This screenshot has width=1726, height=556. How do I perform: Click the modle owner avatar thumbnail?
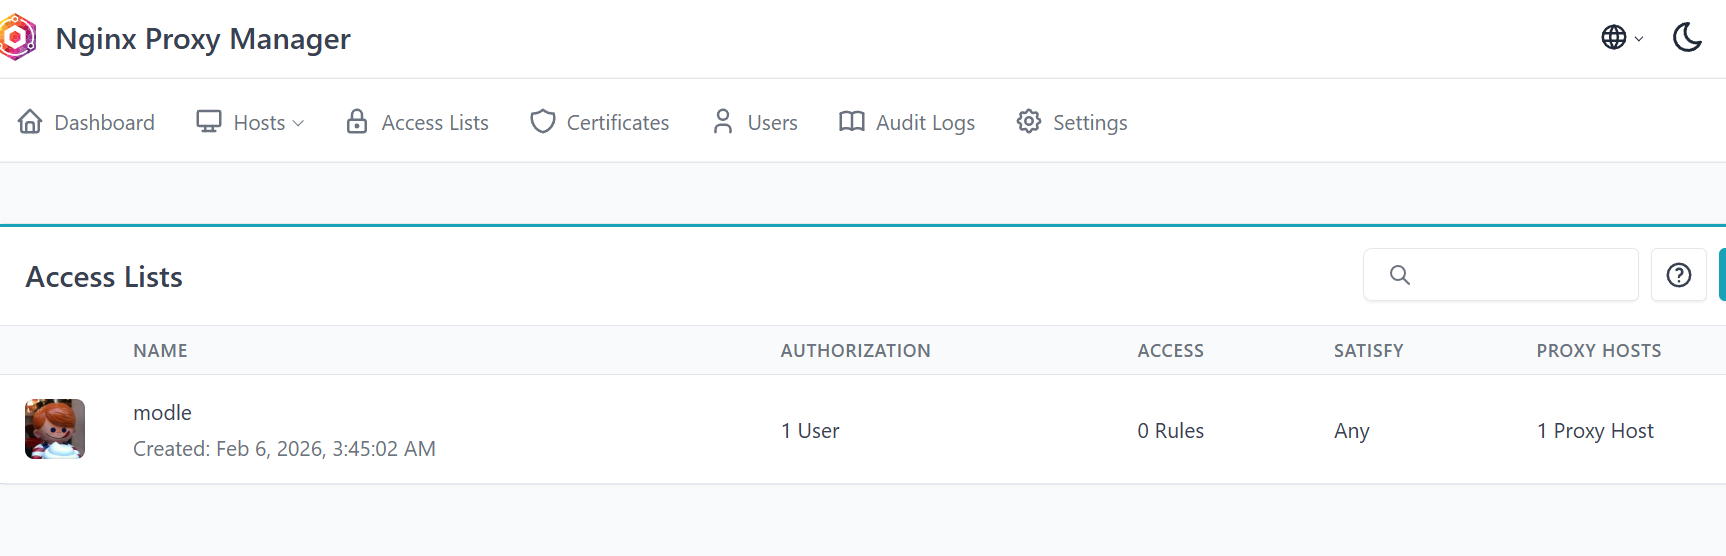55,429
